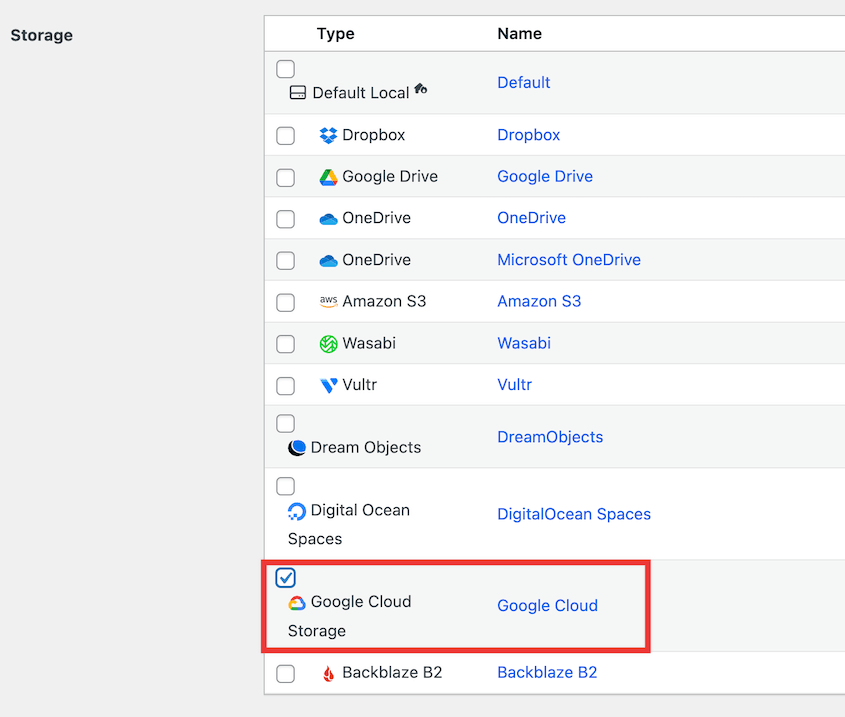Open the Google Cloud link
Screen dimensions: 845x717
[548, 605]
